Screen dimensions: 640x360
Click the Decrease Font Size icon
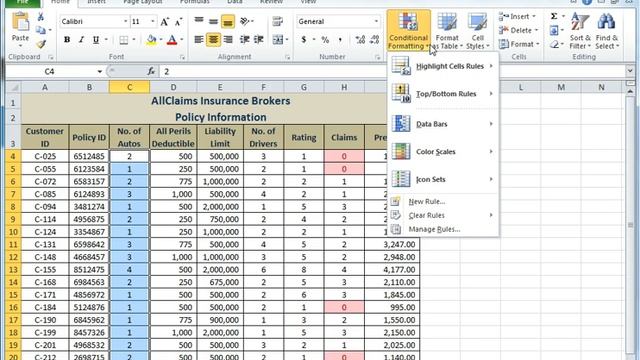pos(178,22)
